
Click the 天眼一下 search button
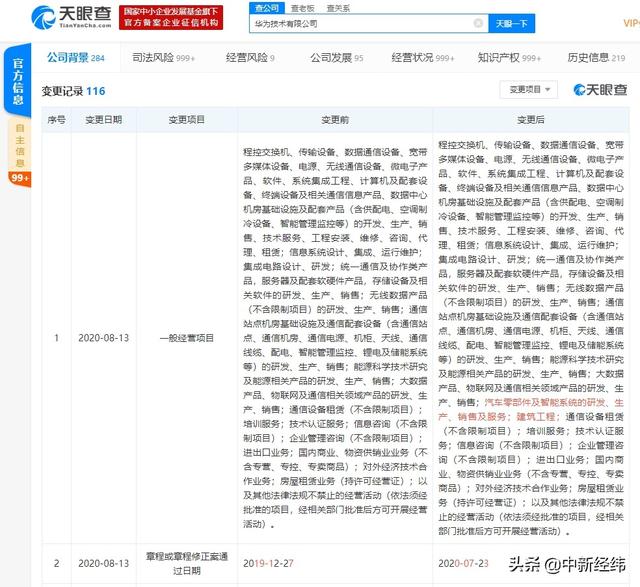pos(511,24)
